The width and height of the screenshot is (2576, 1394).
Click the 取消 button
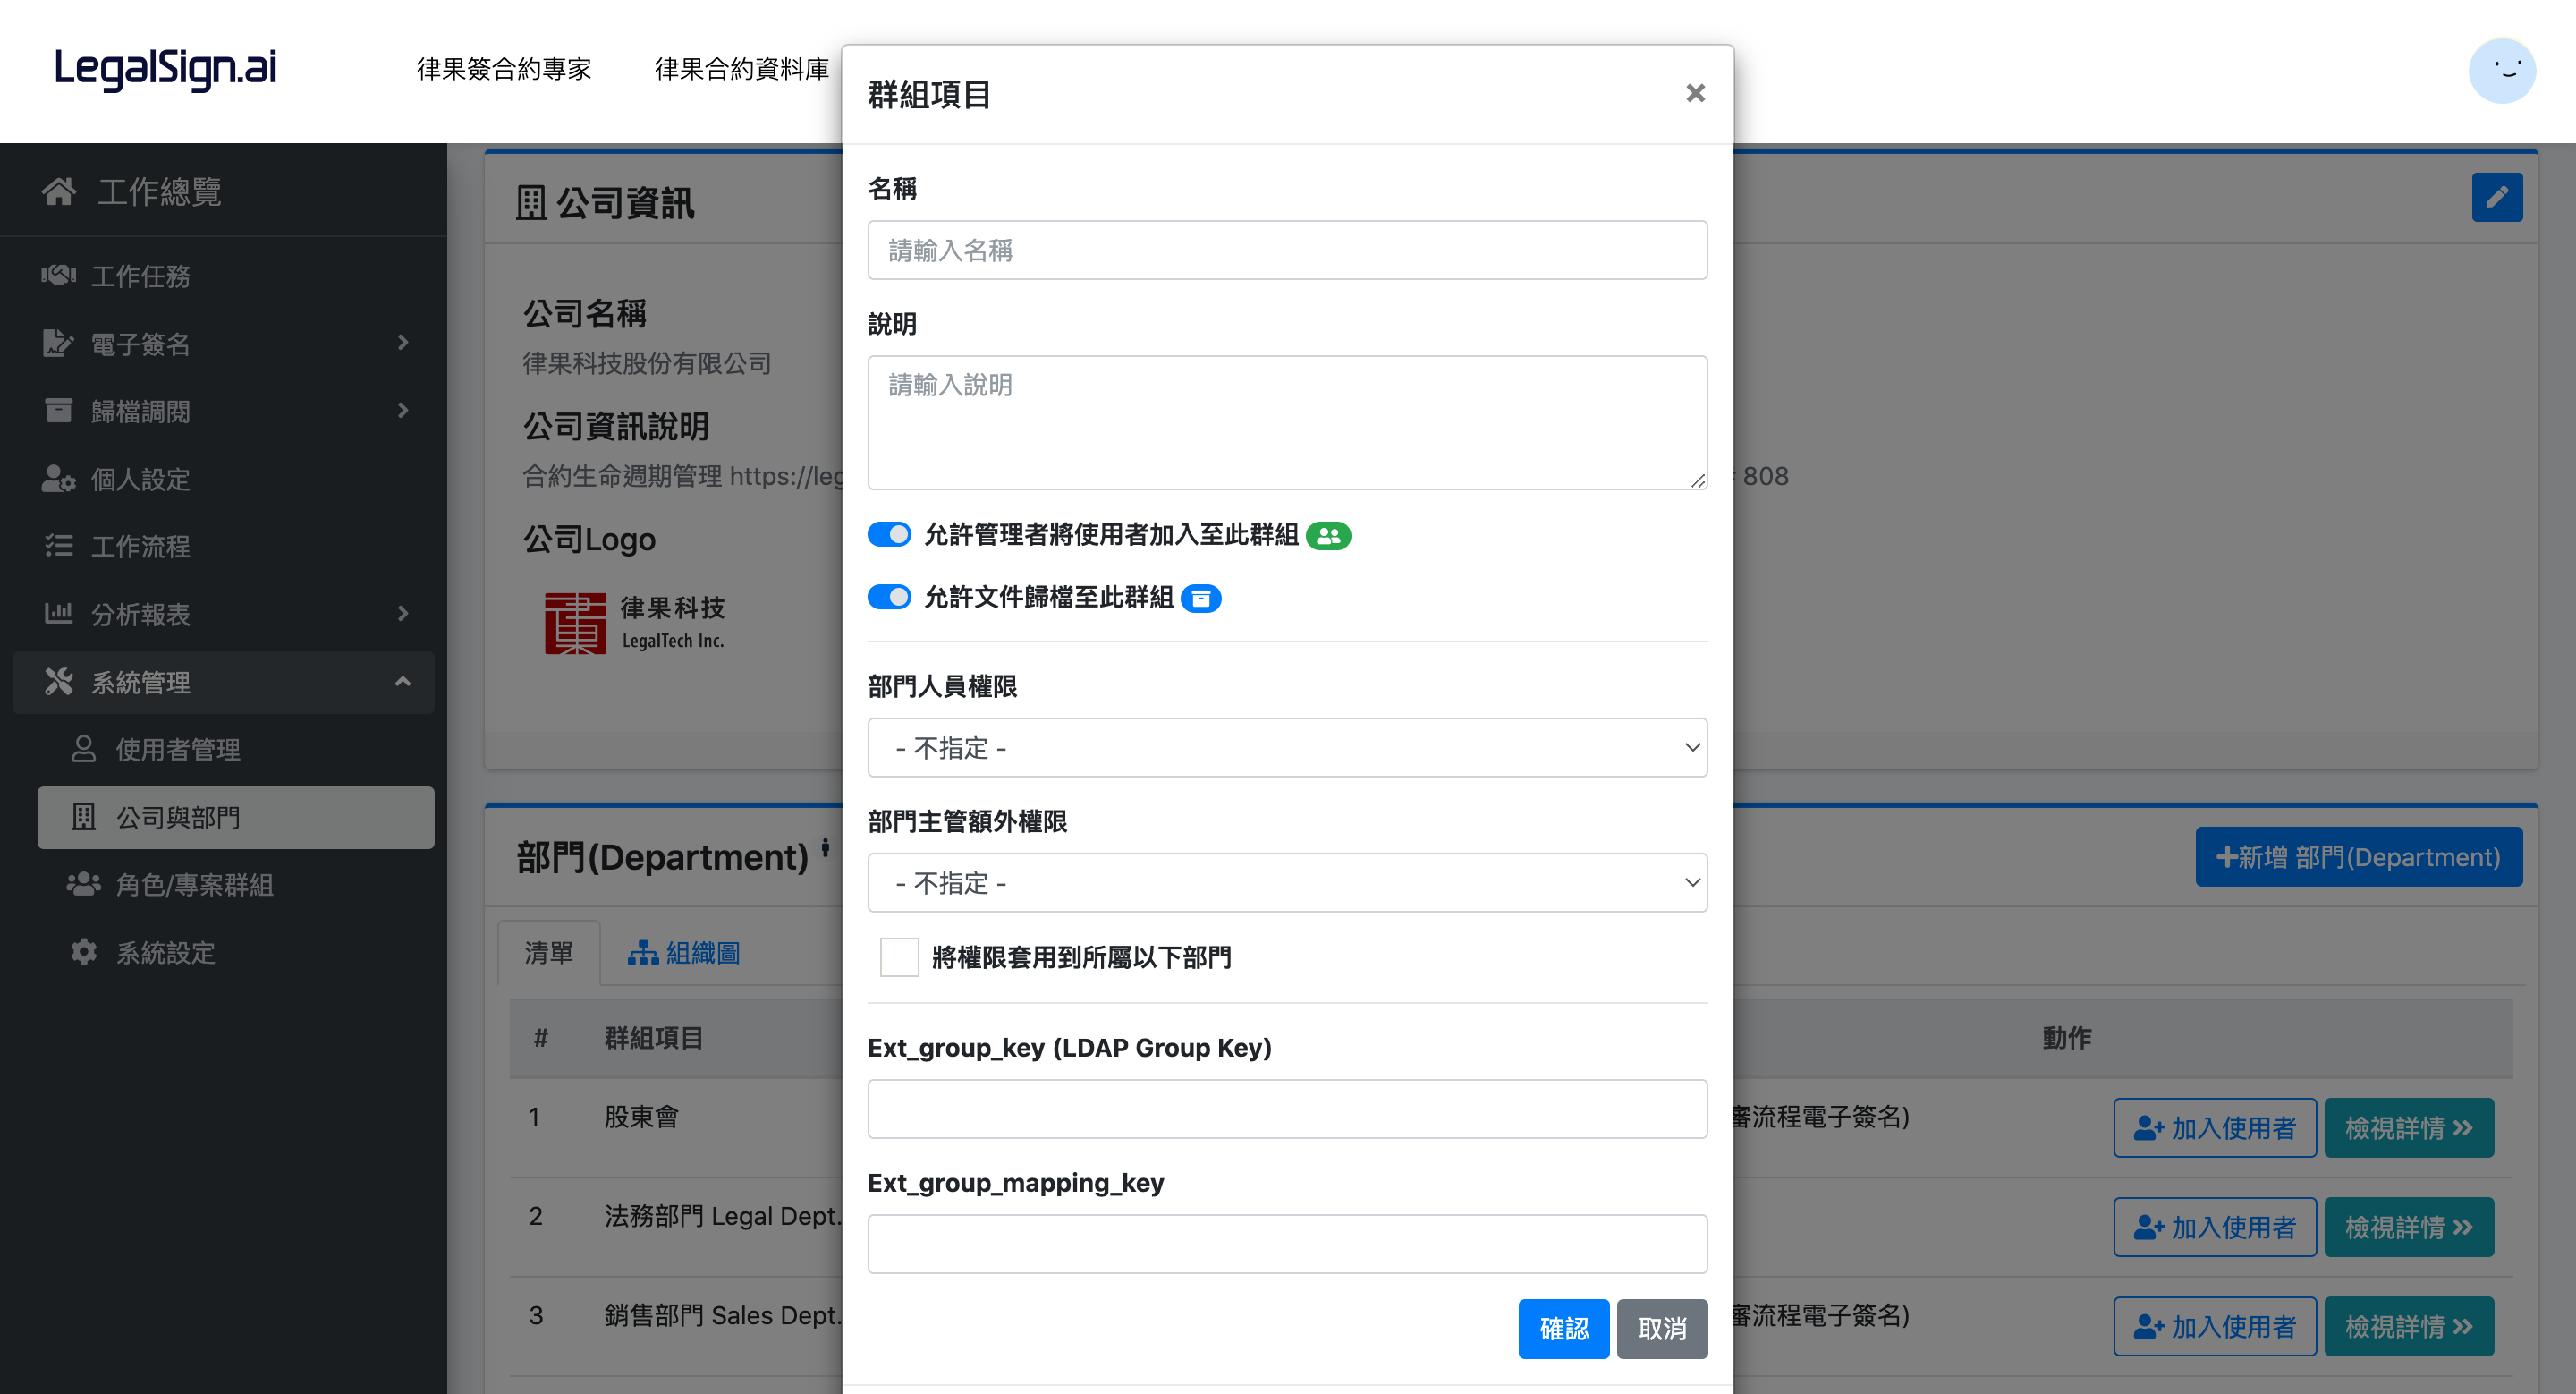(1661, 1328)
